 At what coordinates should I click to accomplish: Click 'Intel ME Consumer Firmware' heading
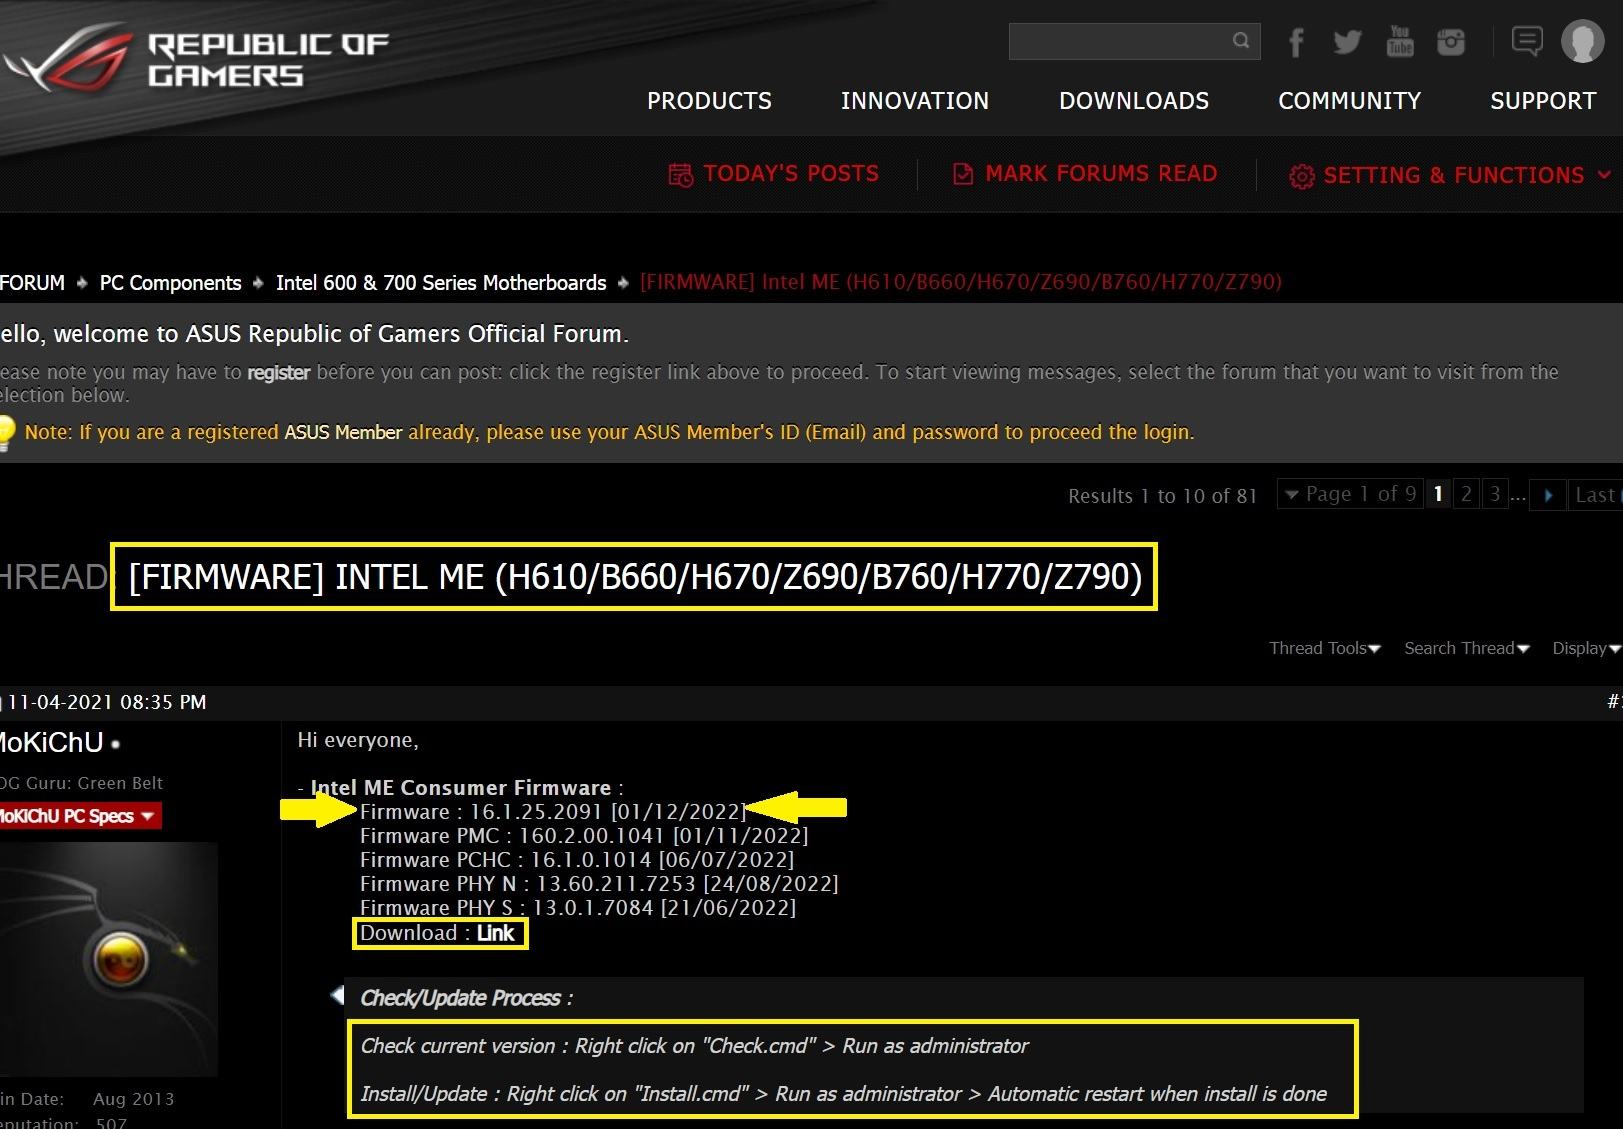click(461, 788)
